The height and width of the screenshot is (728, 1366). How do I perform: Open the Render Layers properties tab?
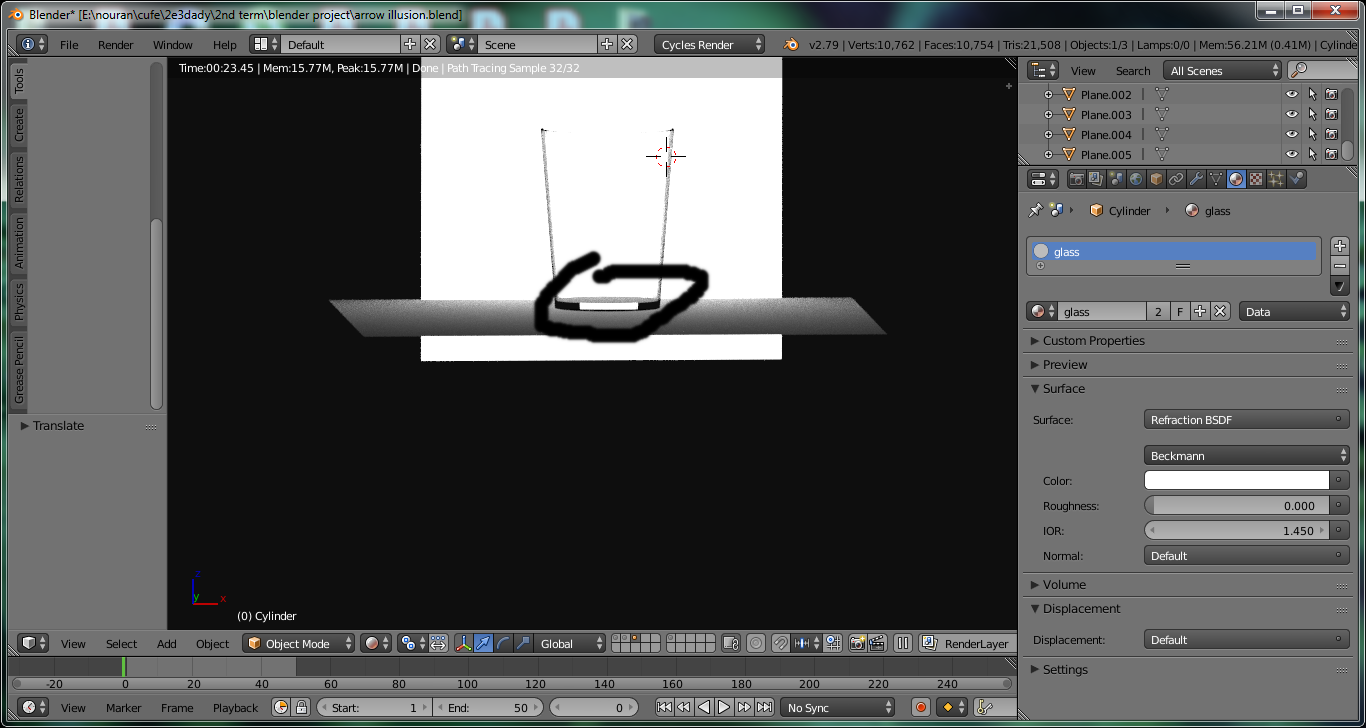click(1096, 179)
